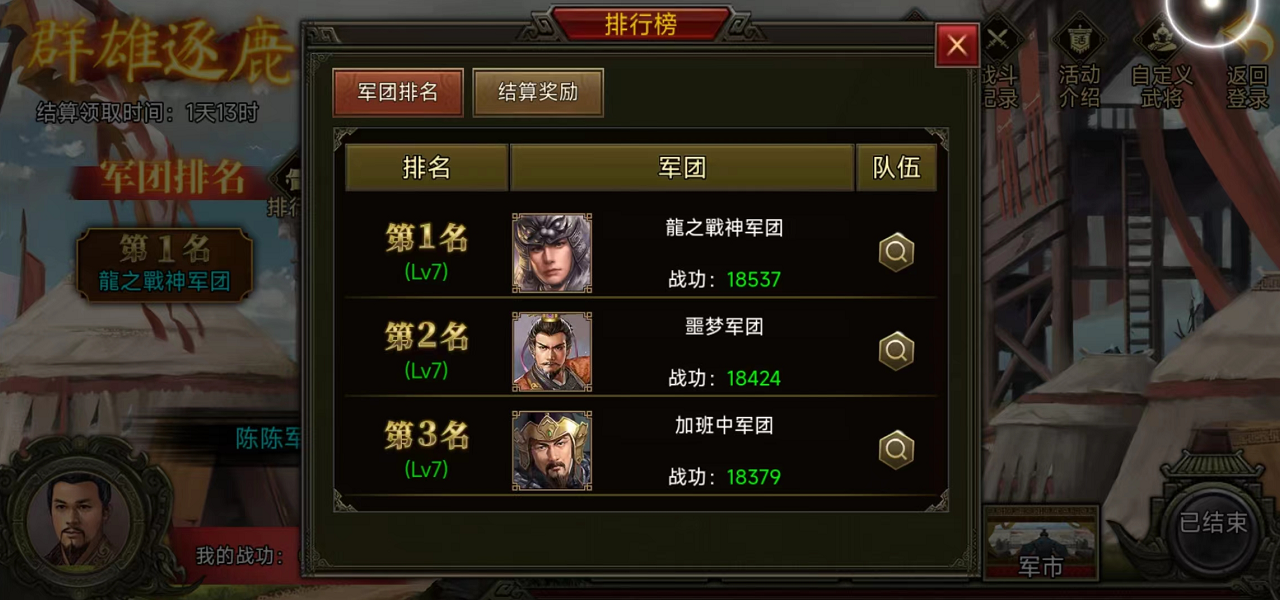Tap the 已结束 round button
The width and height of the screenshot is (1280, 600).
(x=1213, y=524)
